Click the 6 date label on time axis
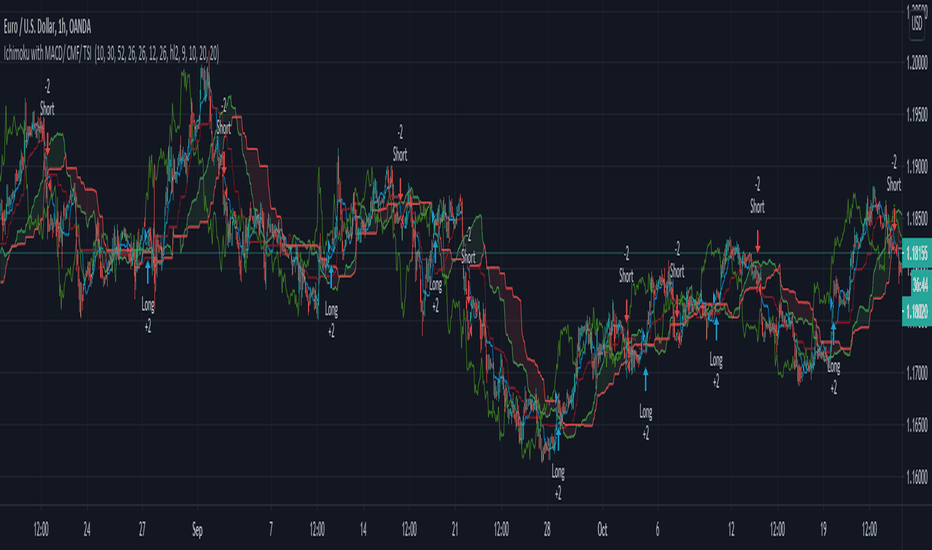The height and width of the screenshot is (550, 932). click(x=657, y=529)
